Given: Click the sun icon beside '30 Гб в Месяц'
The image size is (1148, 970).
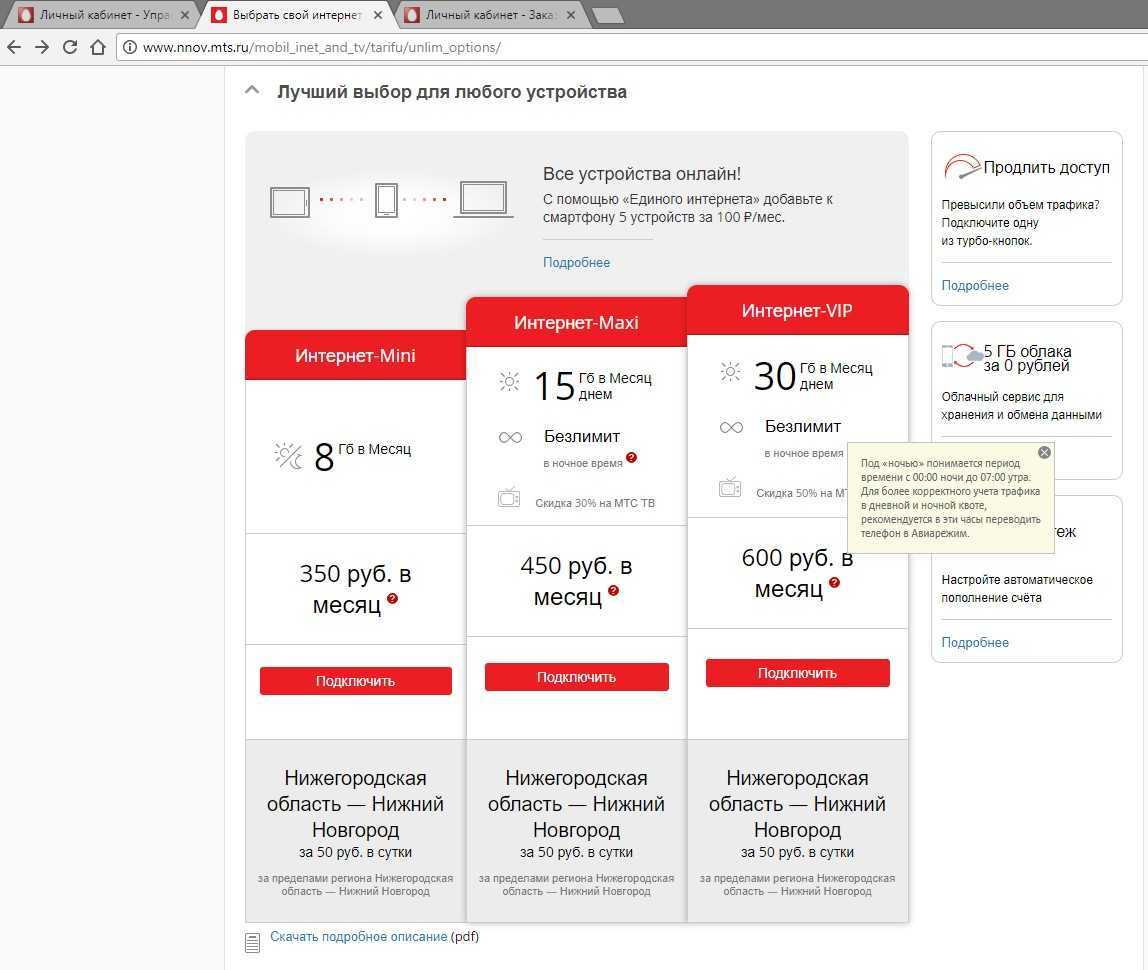Looking at the screenshot, I should coord(731,372).
